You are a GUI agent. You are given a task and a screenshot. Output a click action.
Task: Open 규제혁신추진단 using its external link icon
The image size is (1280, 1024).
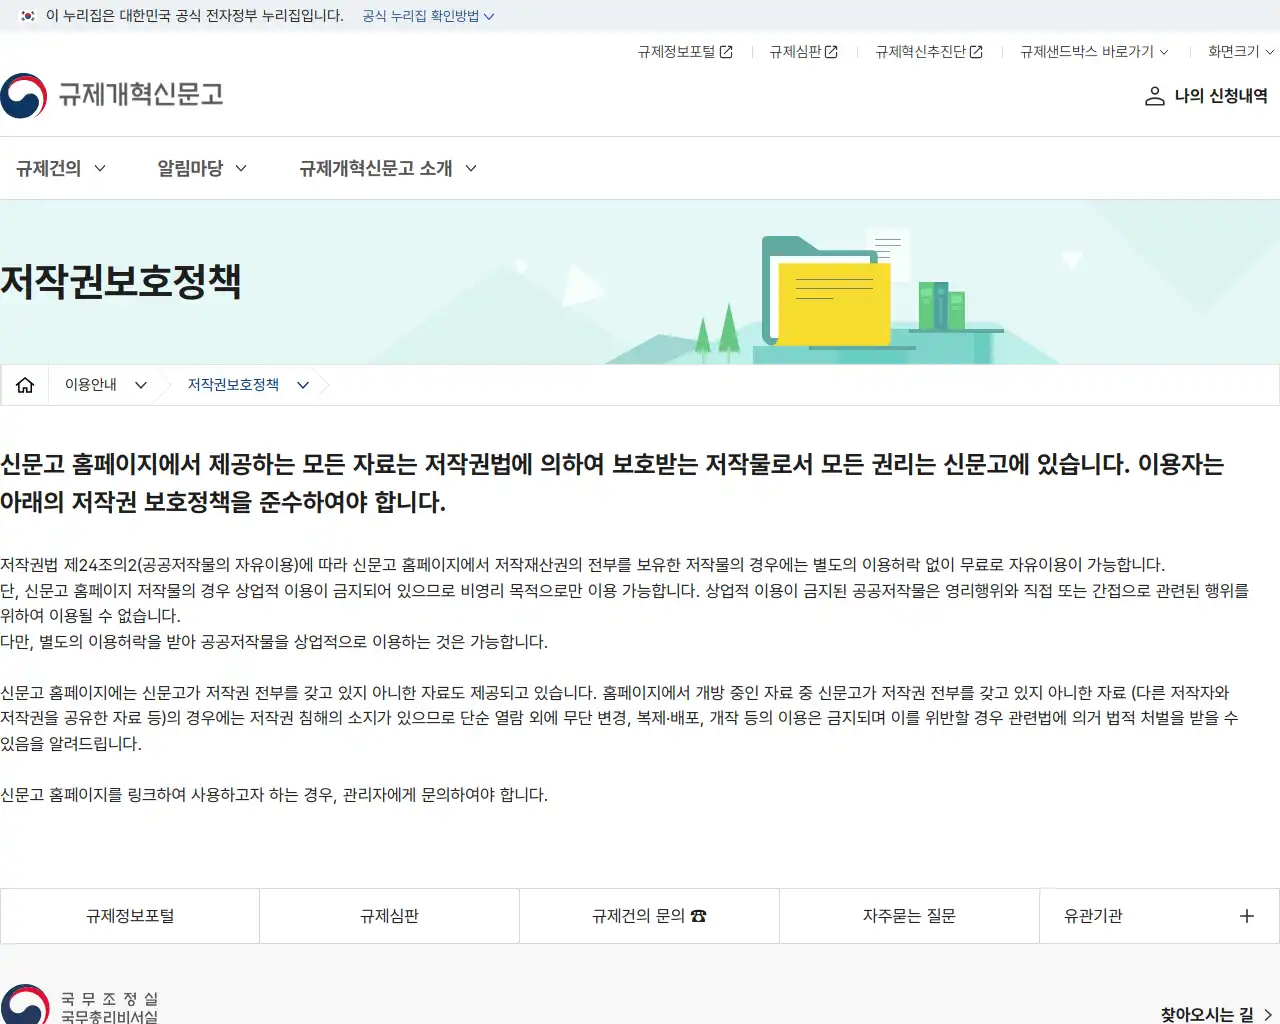tap(975, 51)
